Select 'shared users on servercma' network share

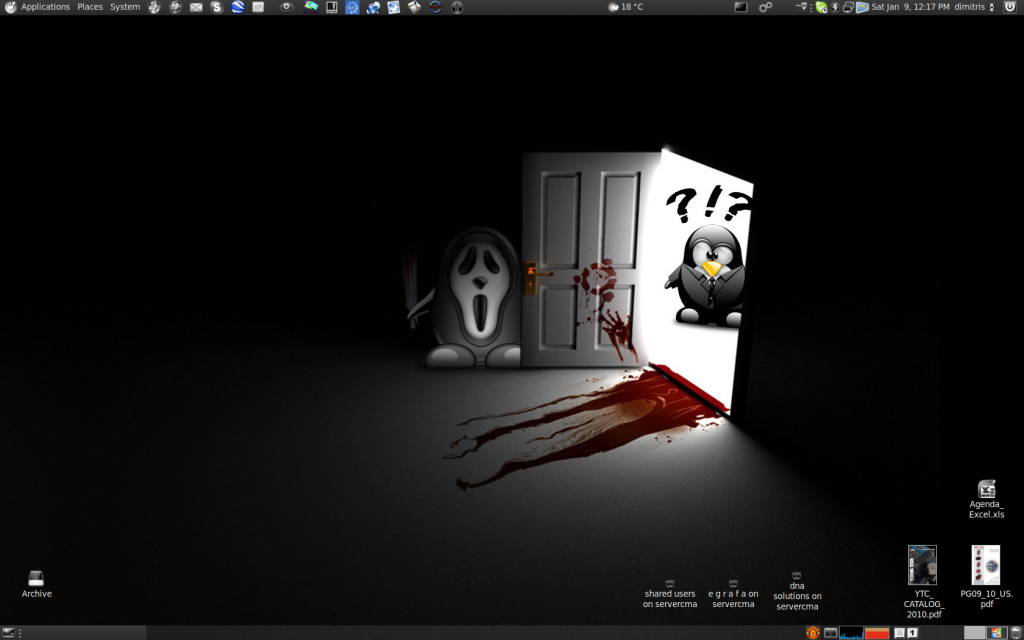coord(669,594)
